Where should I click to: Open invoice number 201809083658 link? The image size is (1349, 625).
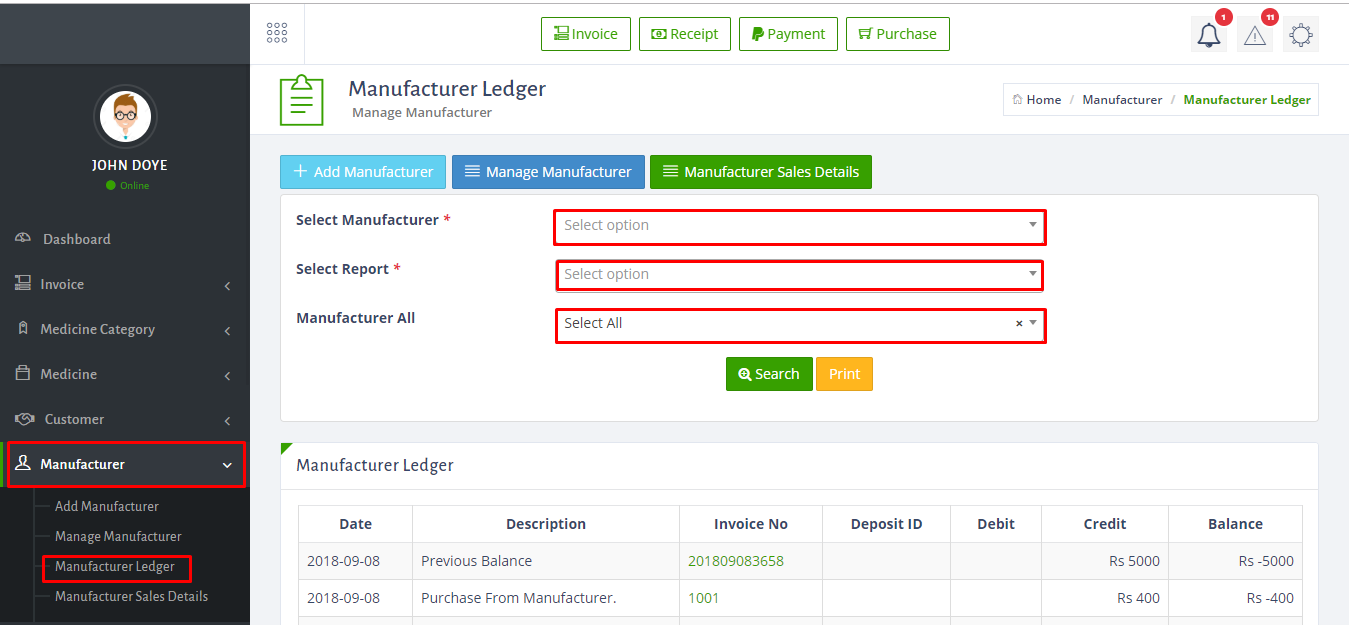(x=735, y=561)
